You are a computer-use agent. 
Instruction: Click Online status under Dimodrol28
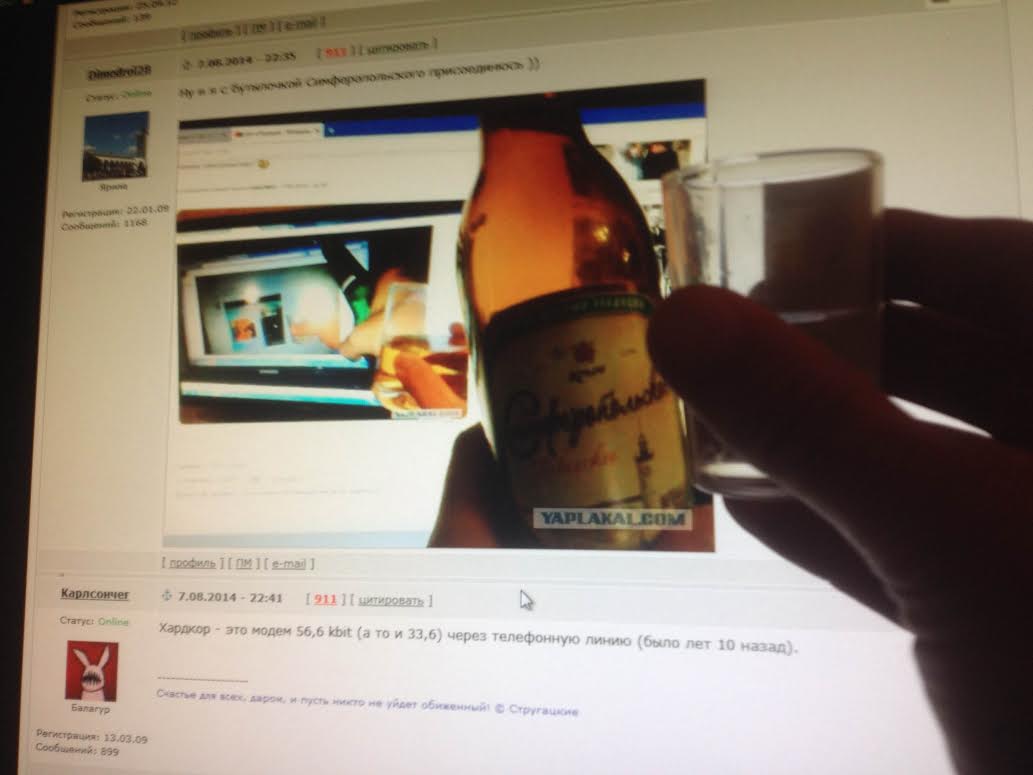pyautogui.click(x=136, y=94)
